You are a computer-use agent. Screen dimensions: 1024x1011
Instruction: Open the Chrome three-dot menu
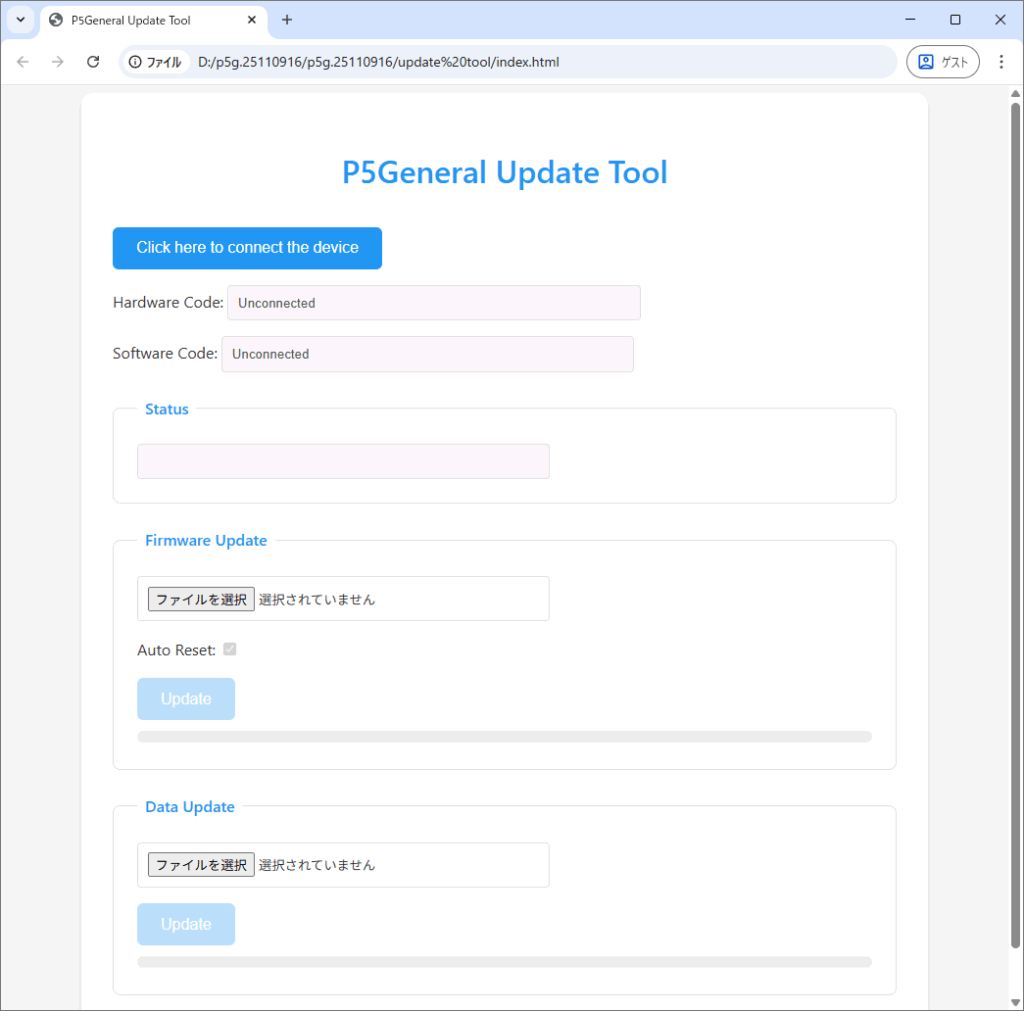(x=1001, y=62)
